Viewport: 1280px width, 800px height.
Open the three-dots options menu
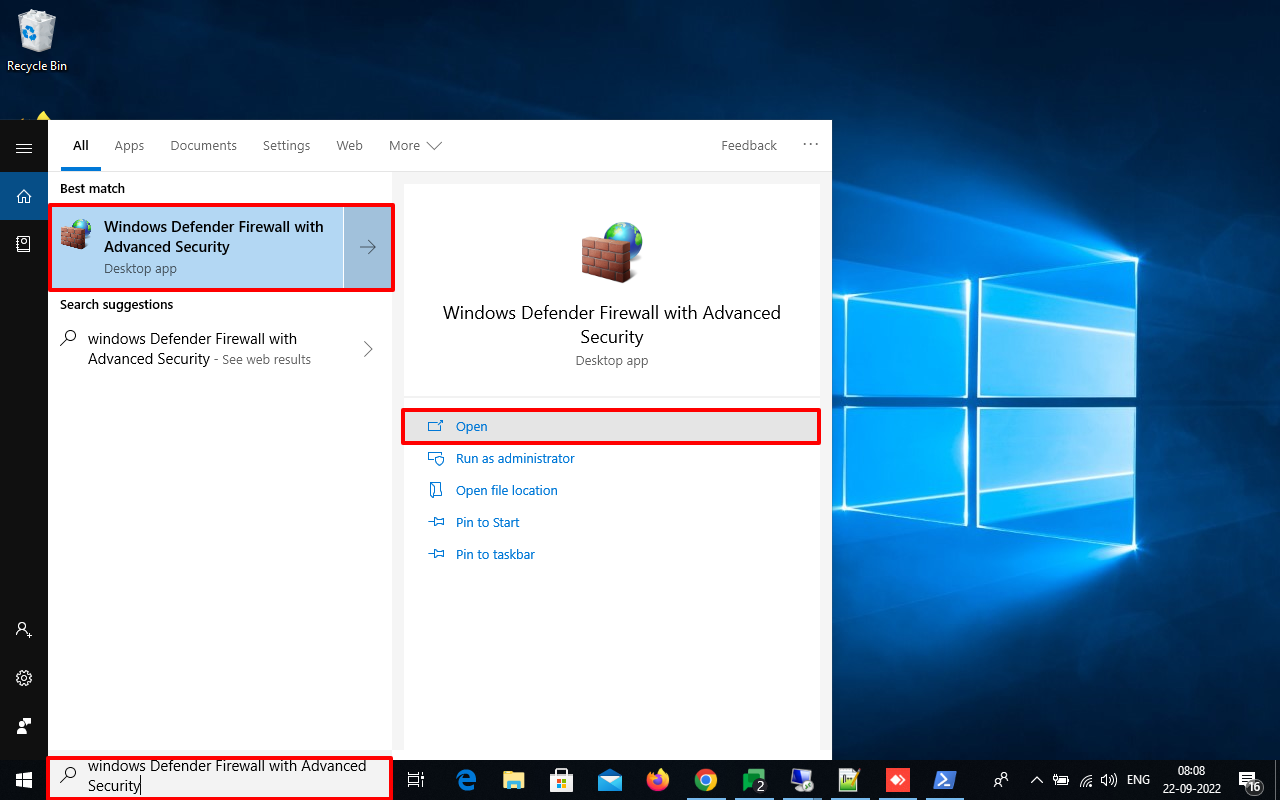tap(811, 144)
